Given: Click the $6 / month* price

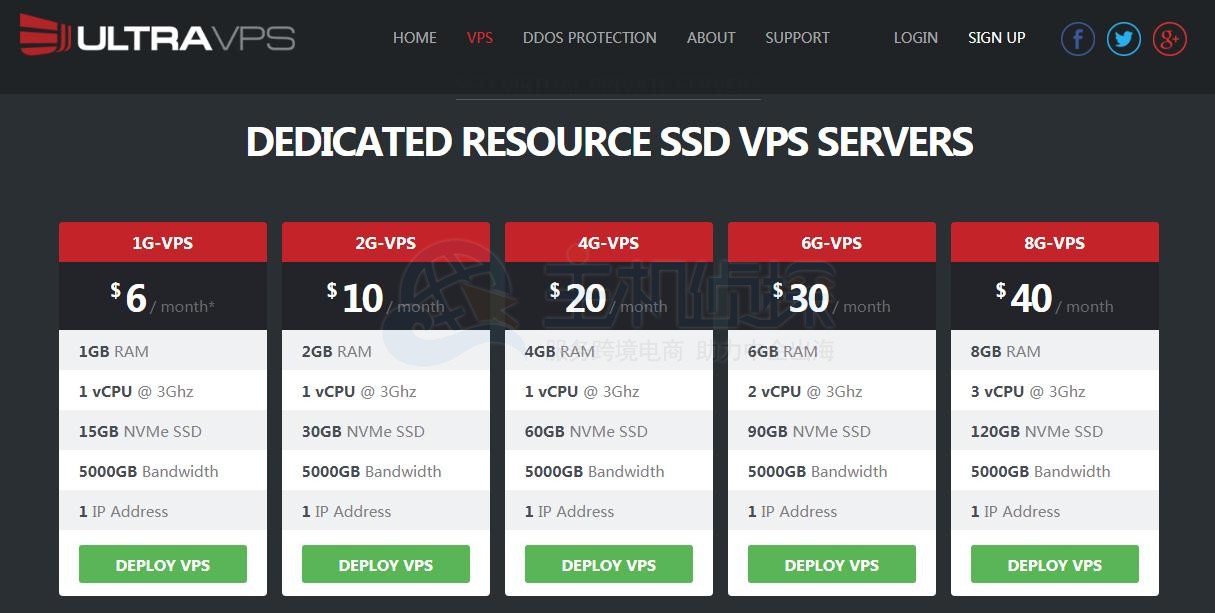Looking at the screenshot, I should coord(163,298).
